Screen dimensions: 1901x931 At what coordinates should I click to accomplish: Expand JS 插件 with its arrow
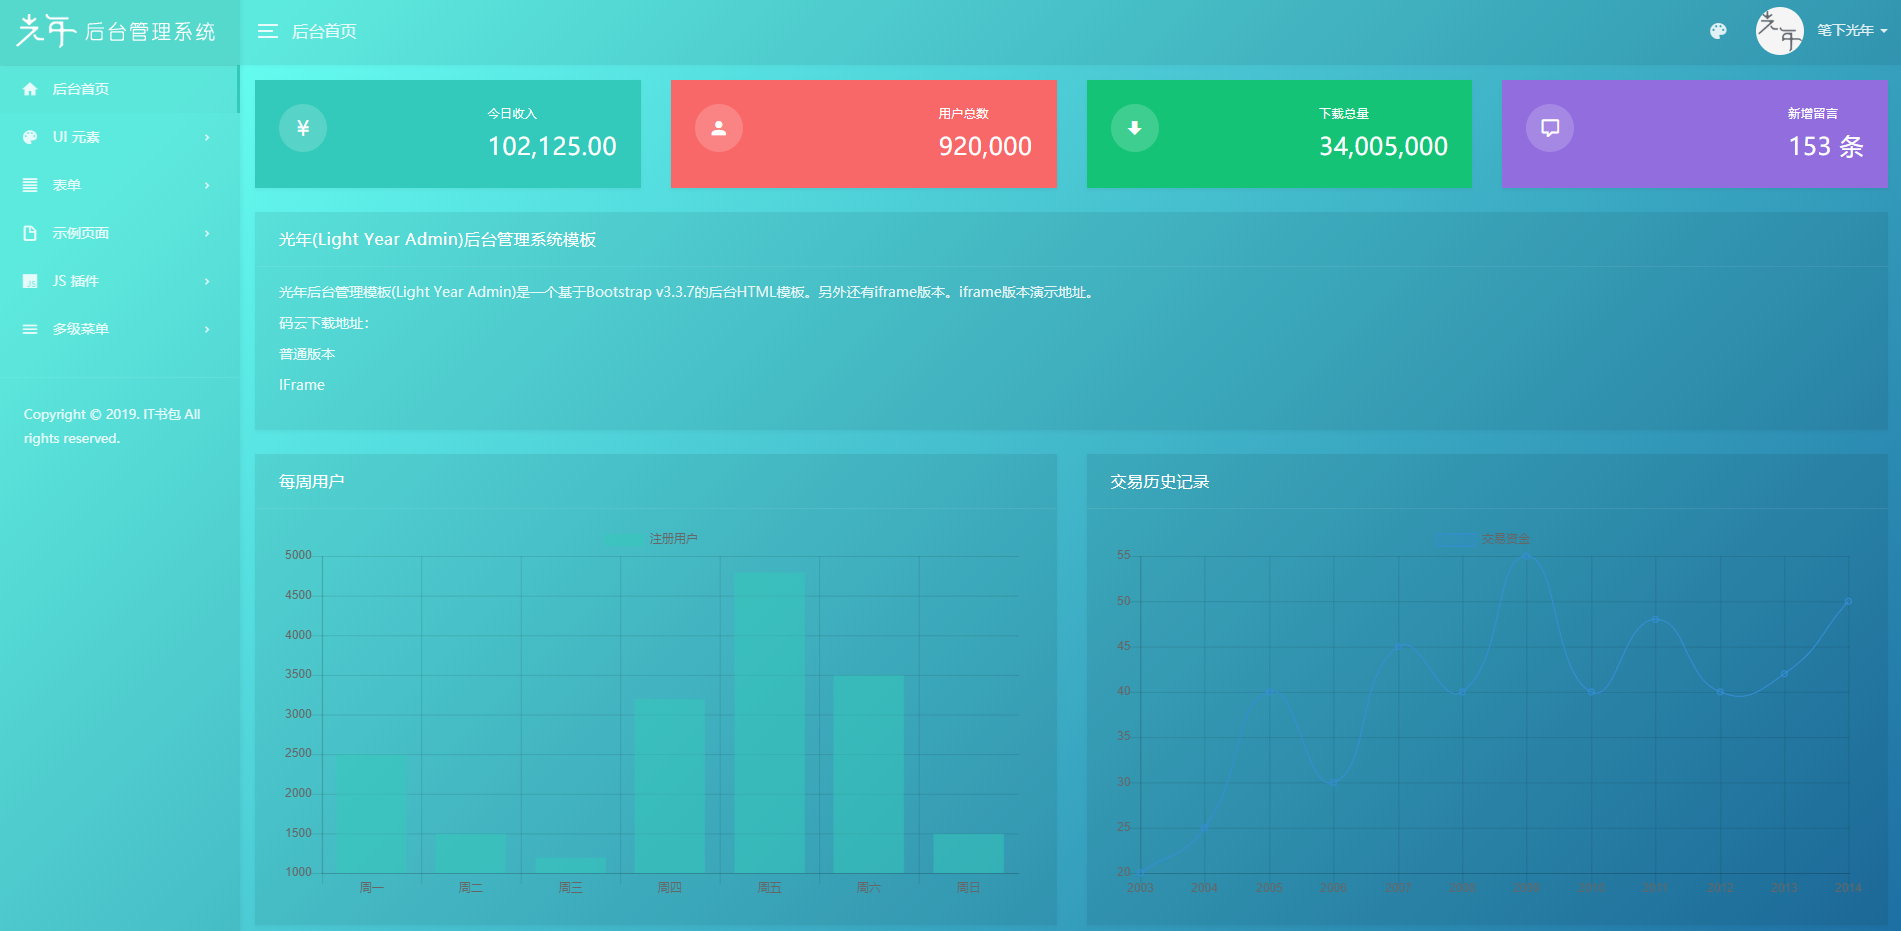(x=207, y=281)
